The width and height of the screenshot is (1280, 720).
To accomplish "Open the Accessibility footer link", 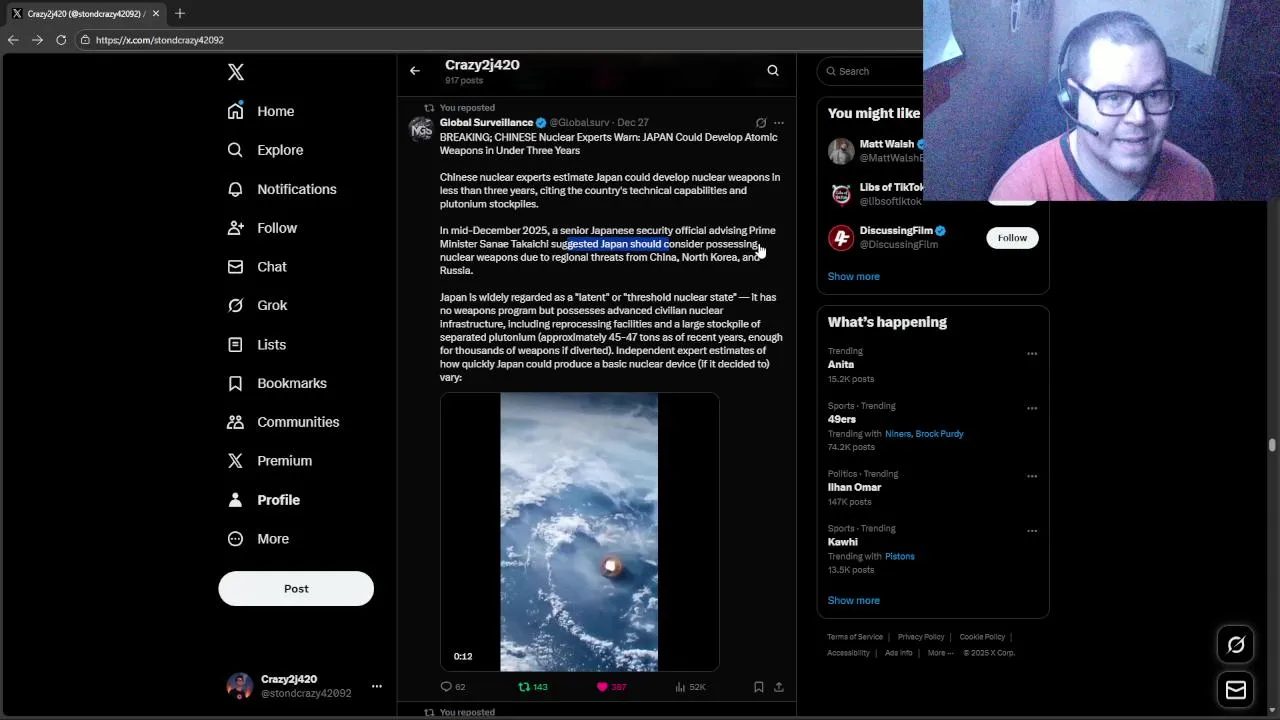I will pos(848,653).
